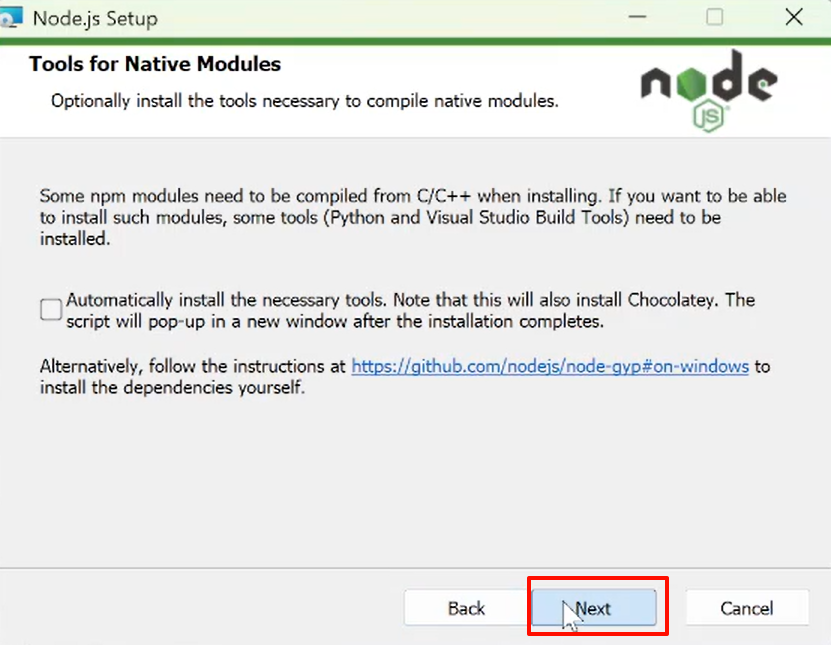The image size is (831, 645).
Task: Click the installer icon in title bar
Action: 11,17
